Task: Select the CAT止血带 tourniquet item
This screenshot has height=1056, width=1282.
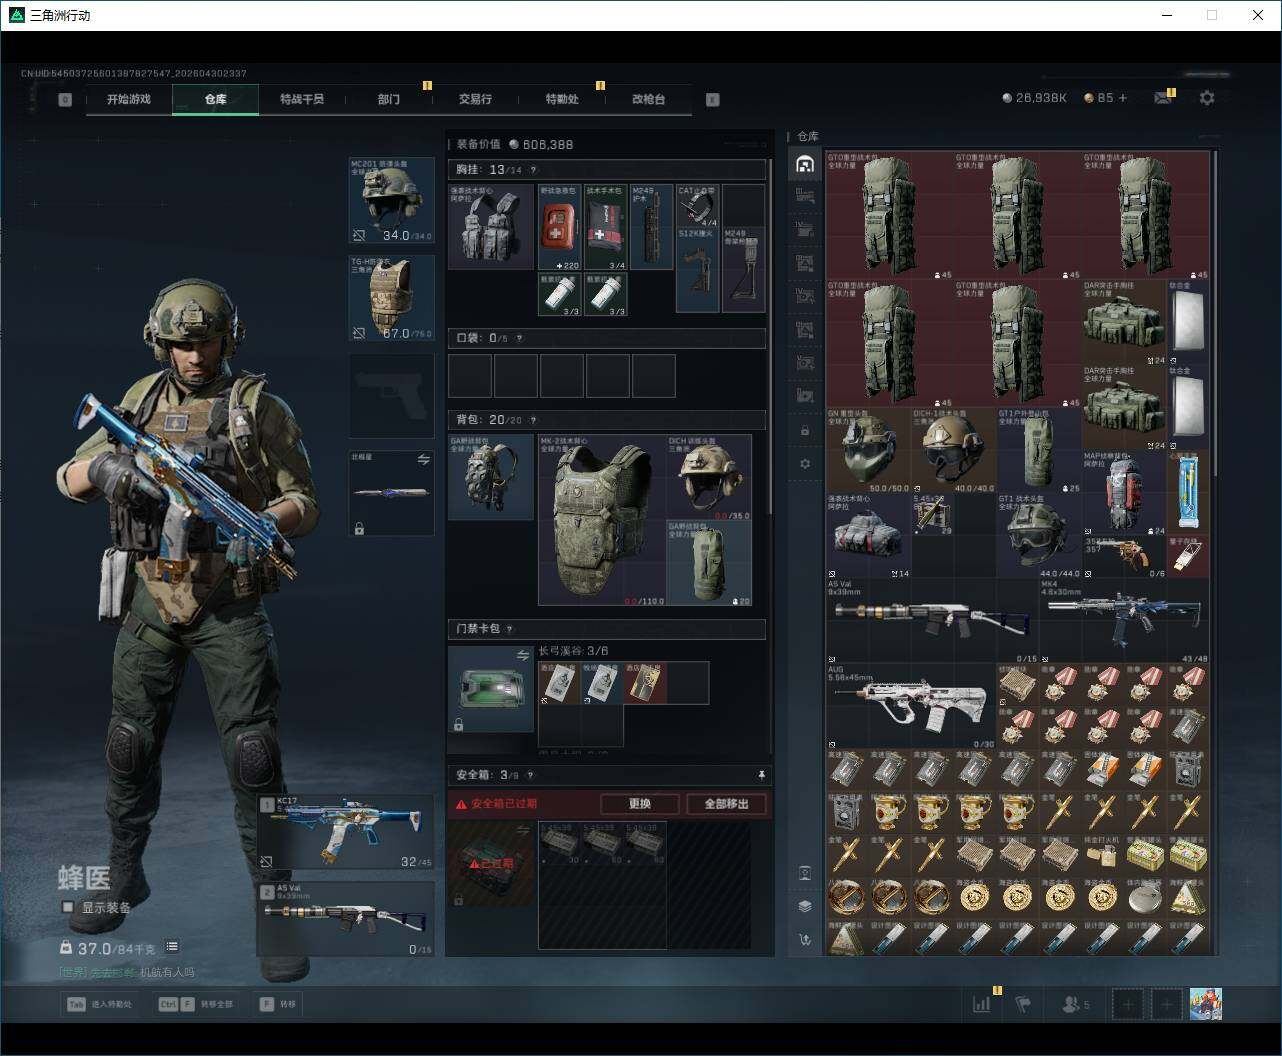Action: coord(698,205)
